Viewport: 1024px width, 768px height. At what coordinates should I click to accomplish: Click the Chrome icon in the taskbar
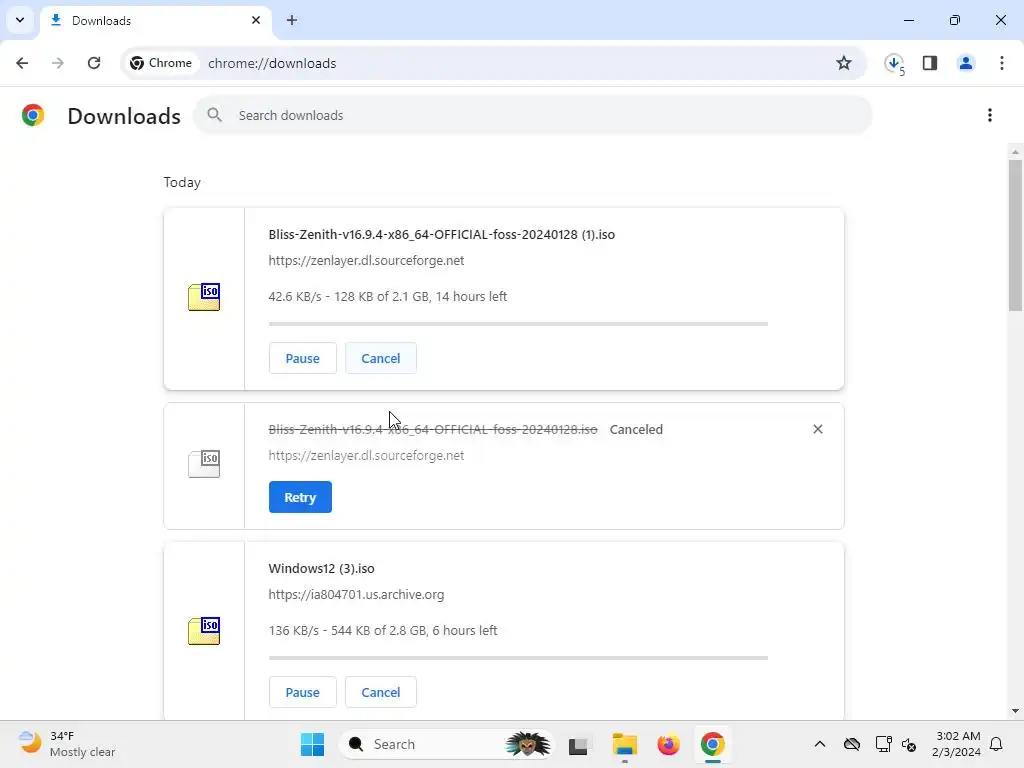point(712,744)
